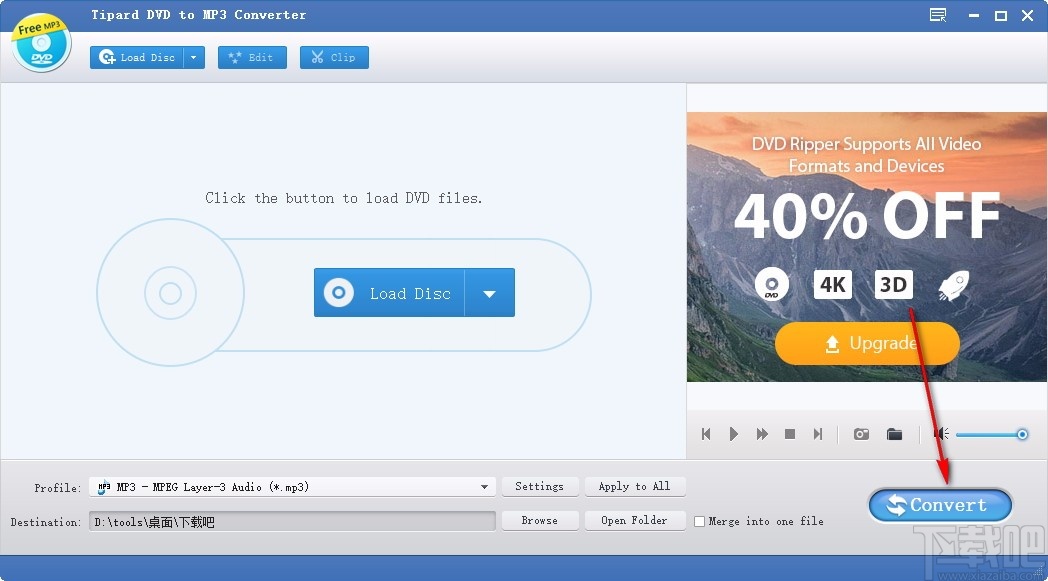Click Upgrade on the promo banner
Image resolution: width=1048 pixels, height=581 pixels.
866,343
